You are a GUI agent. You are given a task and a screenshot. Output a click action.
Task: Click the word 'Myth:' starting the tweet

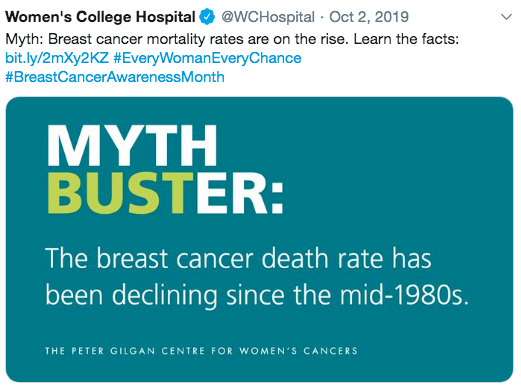25,39
